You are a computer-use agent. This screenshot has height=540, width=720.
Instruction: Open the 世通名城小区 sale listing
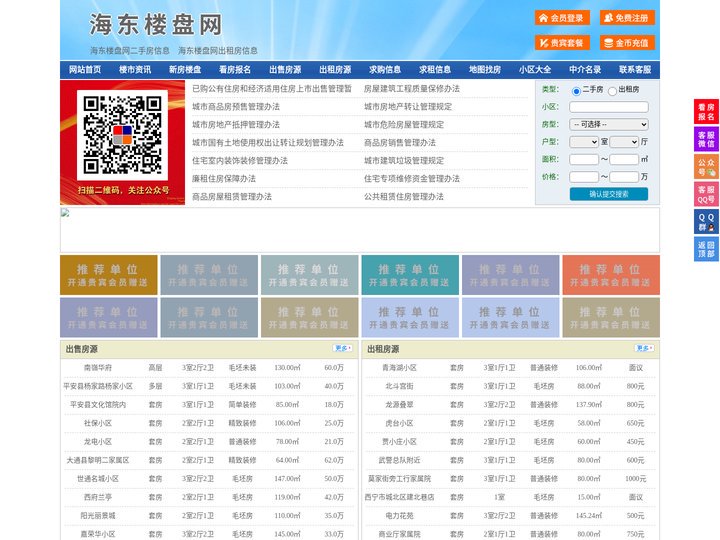pos(98,478)
